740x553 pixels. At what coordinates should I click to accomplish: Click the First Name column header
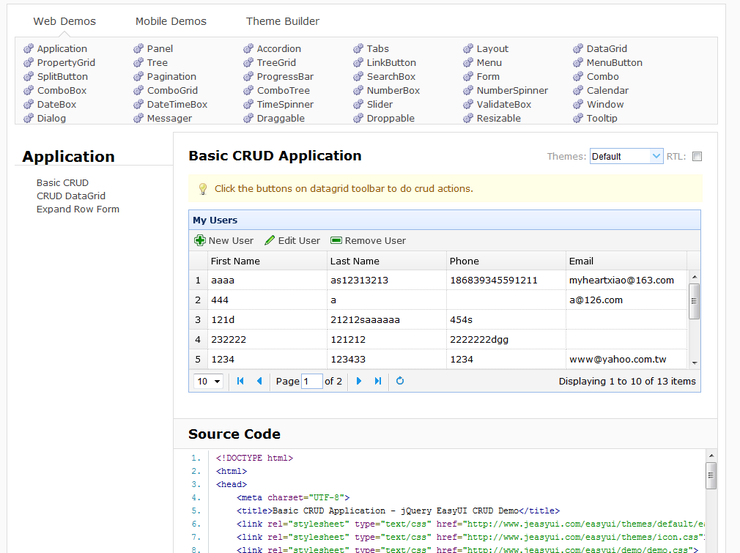point(267,261)
